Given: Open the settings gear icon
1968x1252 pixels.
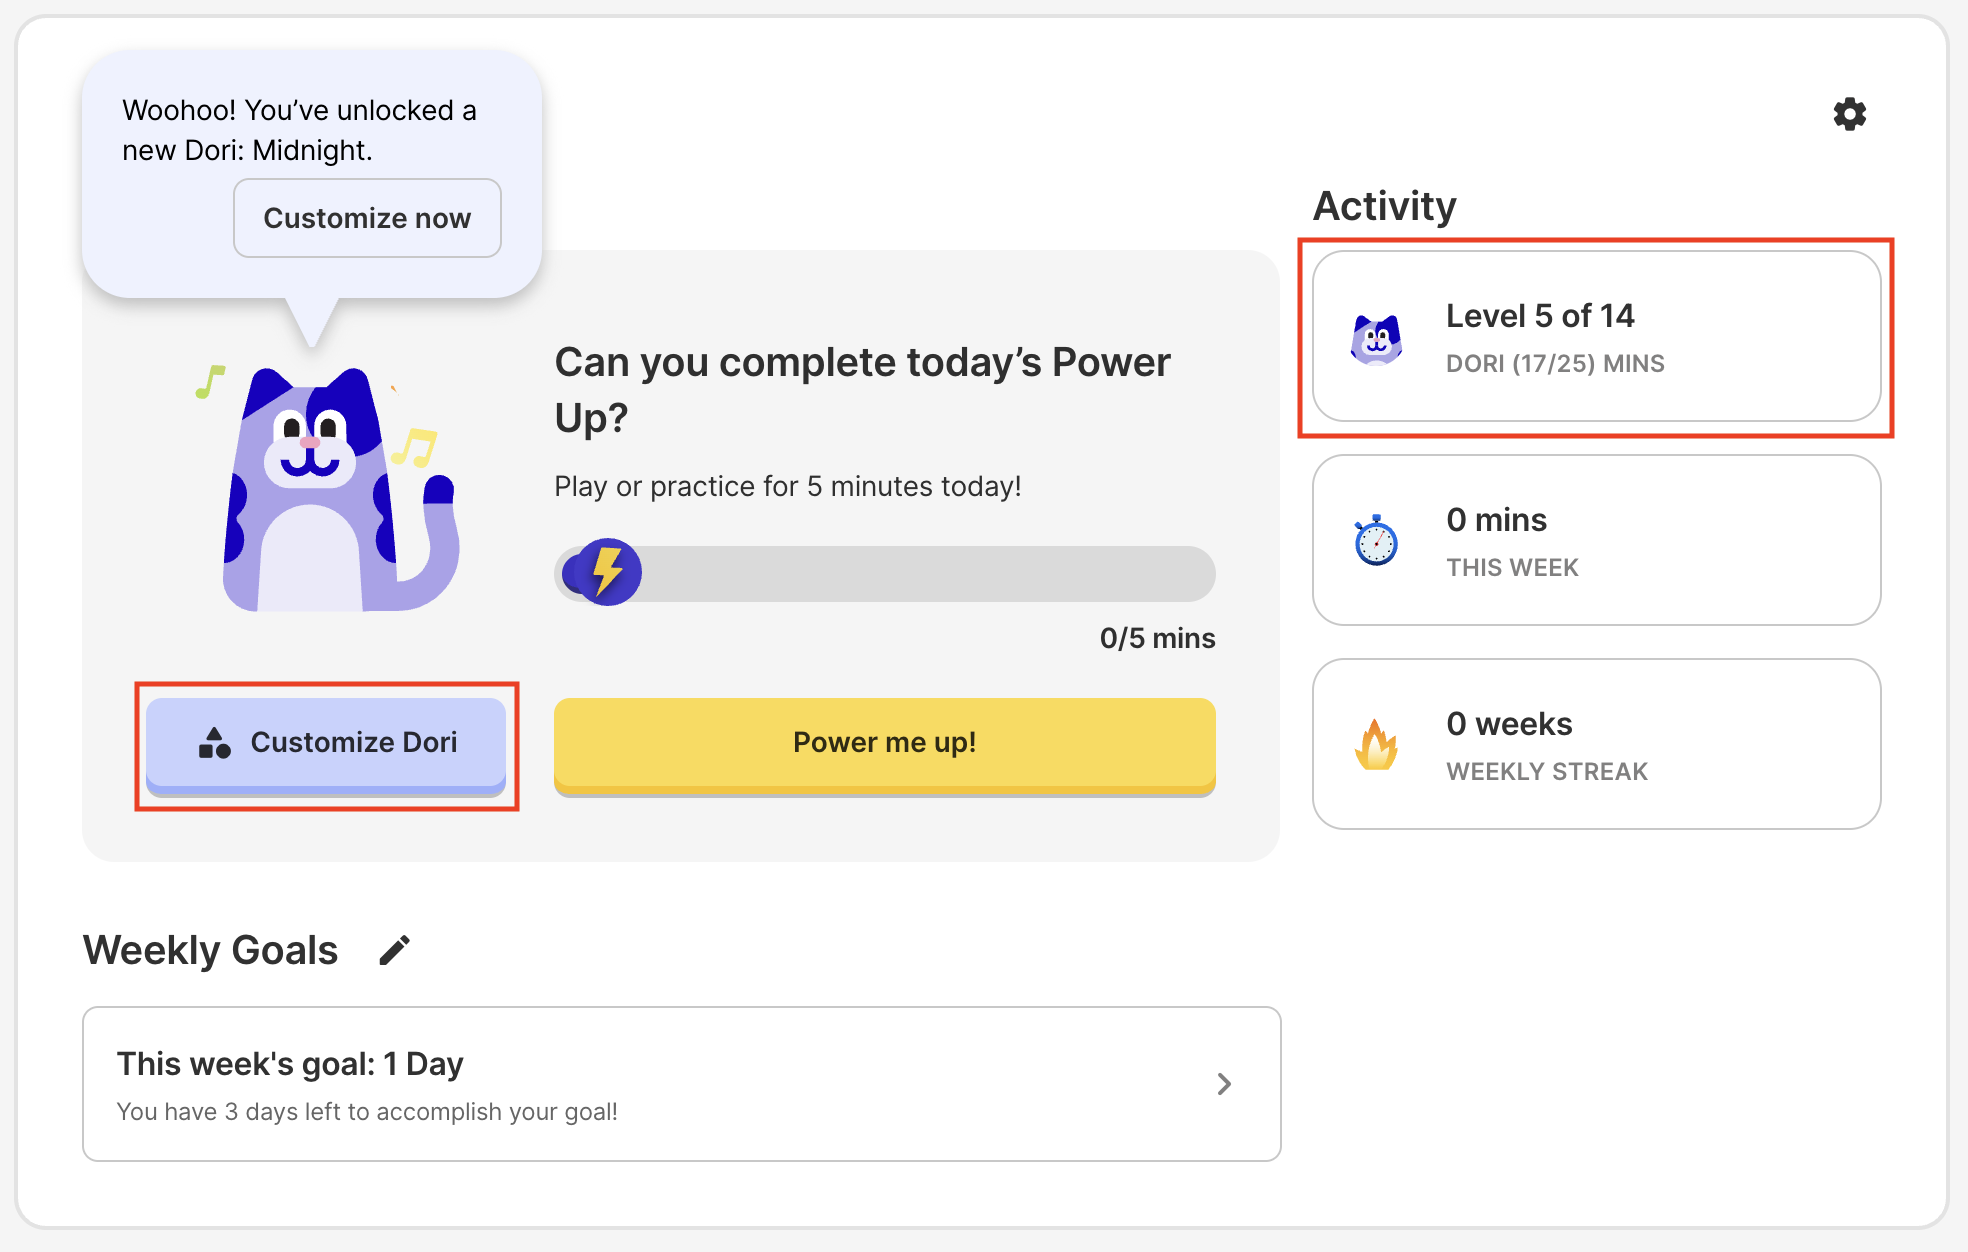Looking at the screenshot, I should coord(1849,114).
